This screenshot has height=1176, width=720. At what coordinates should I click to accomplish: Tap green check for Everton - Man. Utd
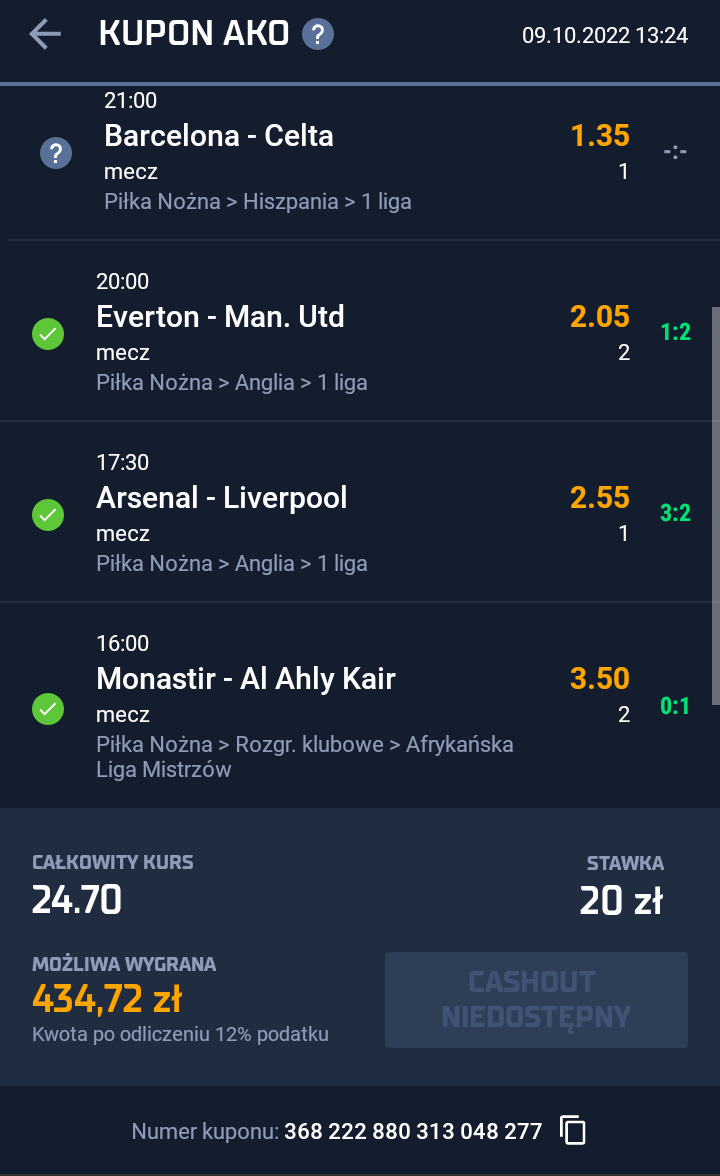coord(48,334)
